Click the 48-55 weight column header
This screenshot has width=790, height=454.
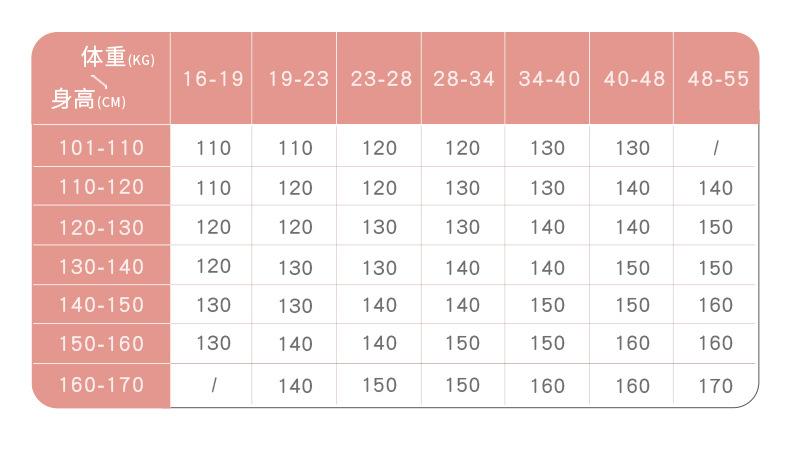coord(717,80)
